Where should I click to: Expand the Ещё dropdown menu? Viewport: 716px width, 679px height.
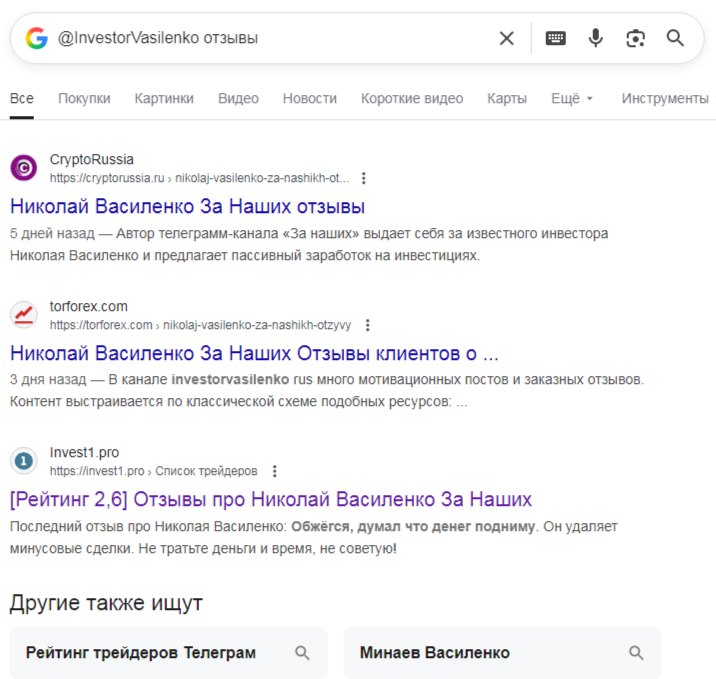[572, 98]
